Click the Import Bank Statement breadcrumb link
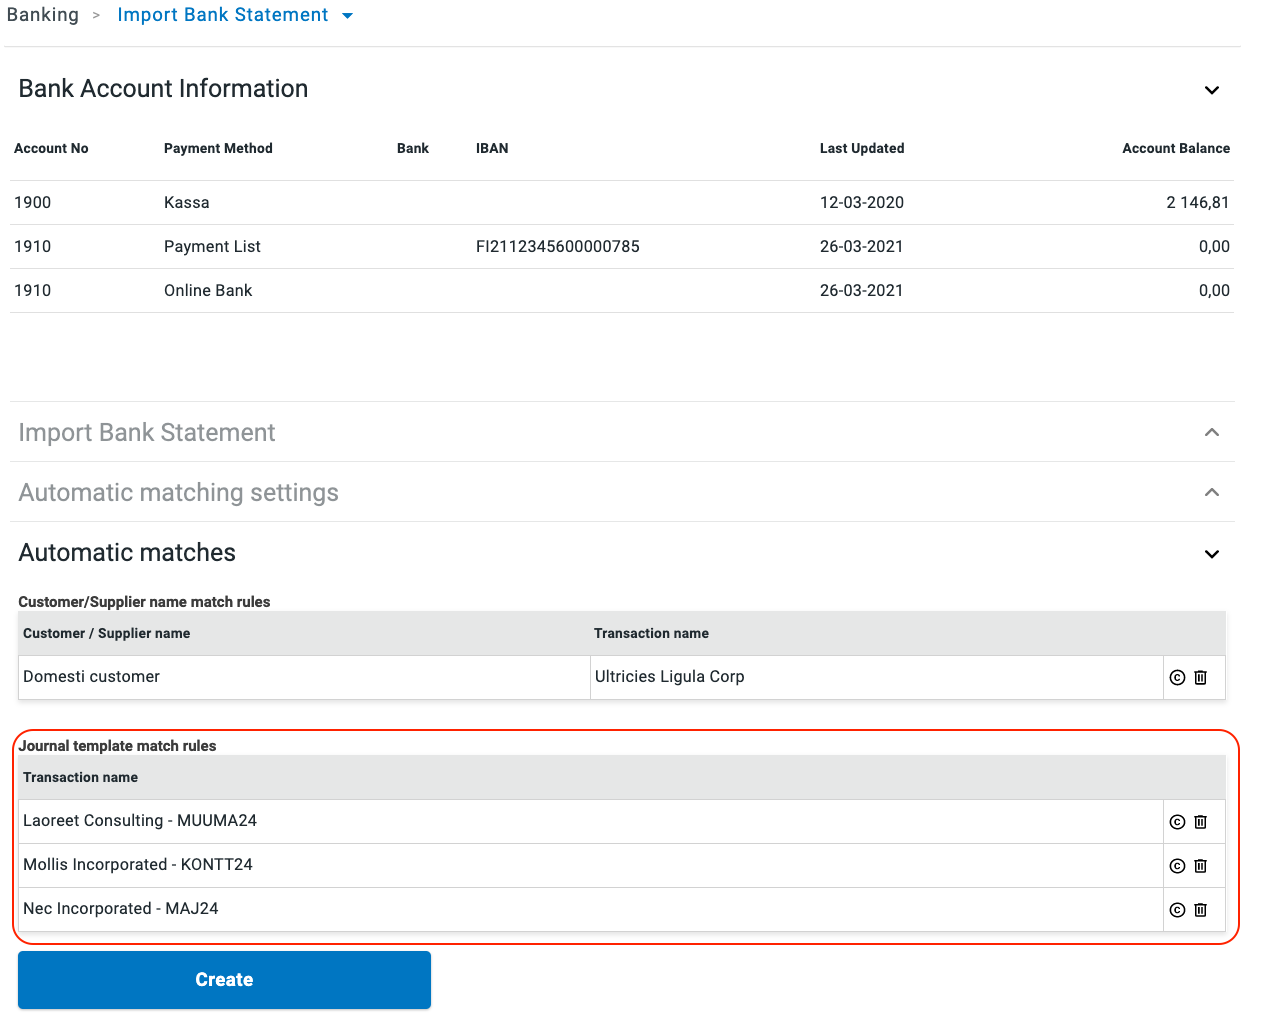Image resolution: width=1262 pixels, height=1022 pixels. (222, 15)
